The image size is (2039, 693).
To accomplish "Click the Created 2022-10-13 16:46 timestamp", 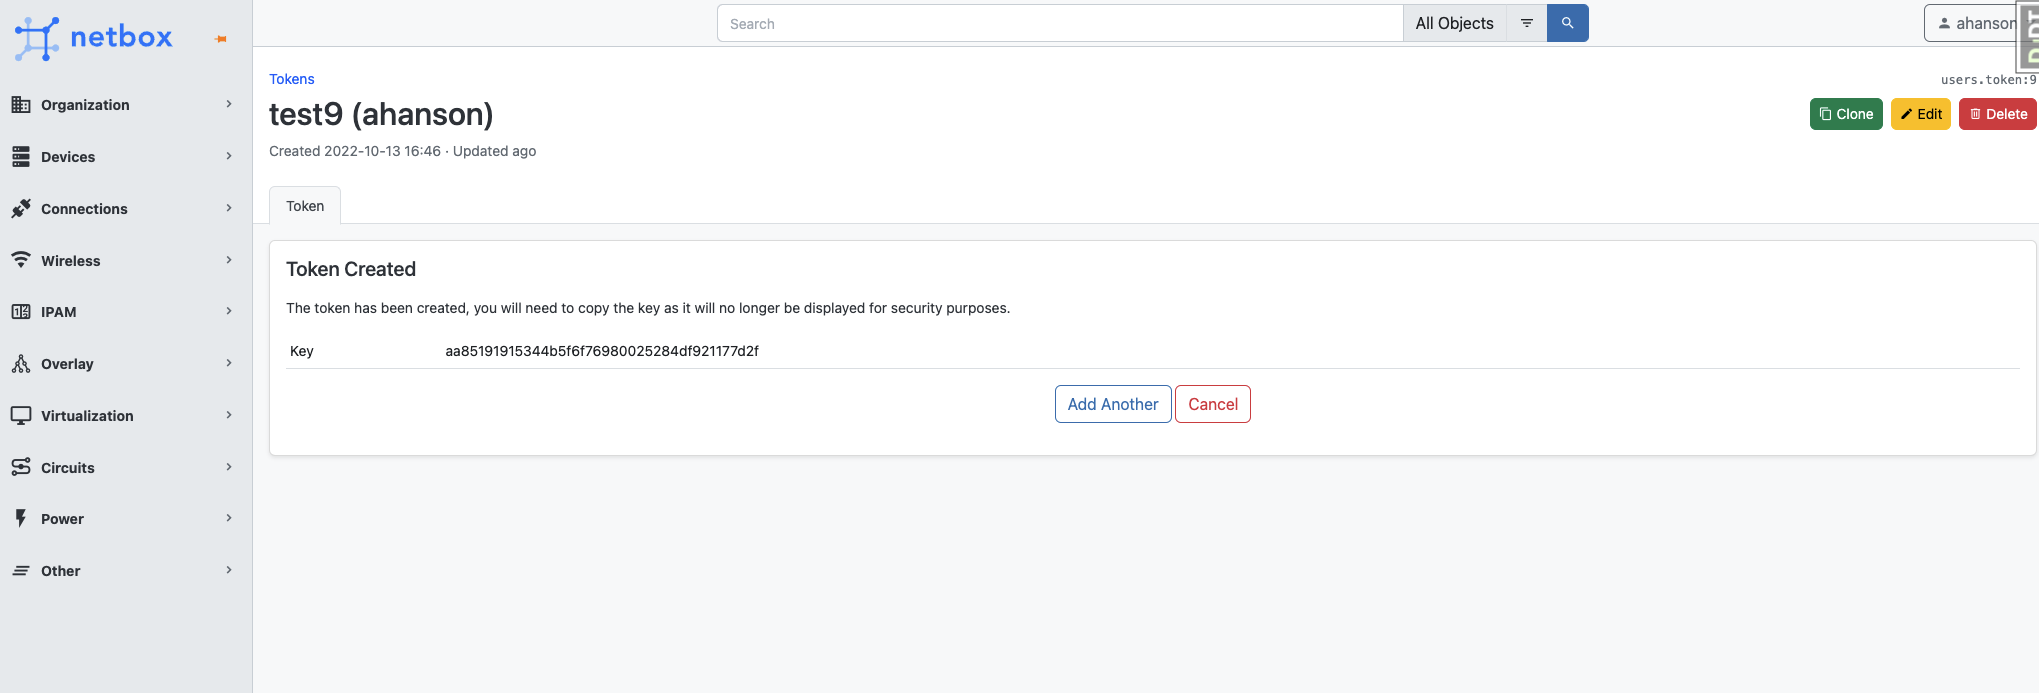I will [355, 151].
